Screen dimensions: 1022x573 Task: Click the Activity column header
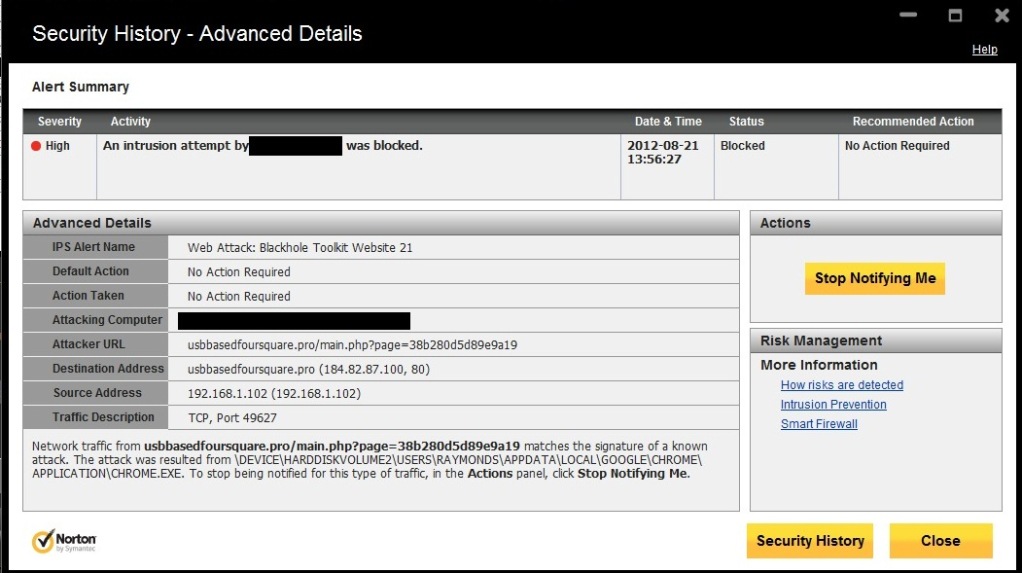pyautogui.click(x=130, y=121)
